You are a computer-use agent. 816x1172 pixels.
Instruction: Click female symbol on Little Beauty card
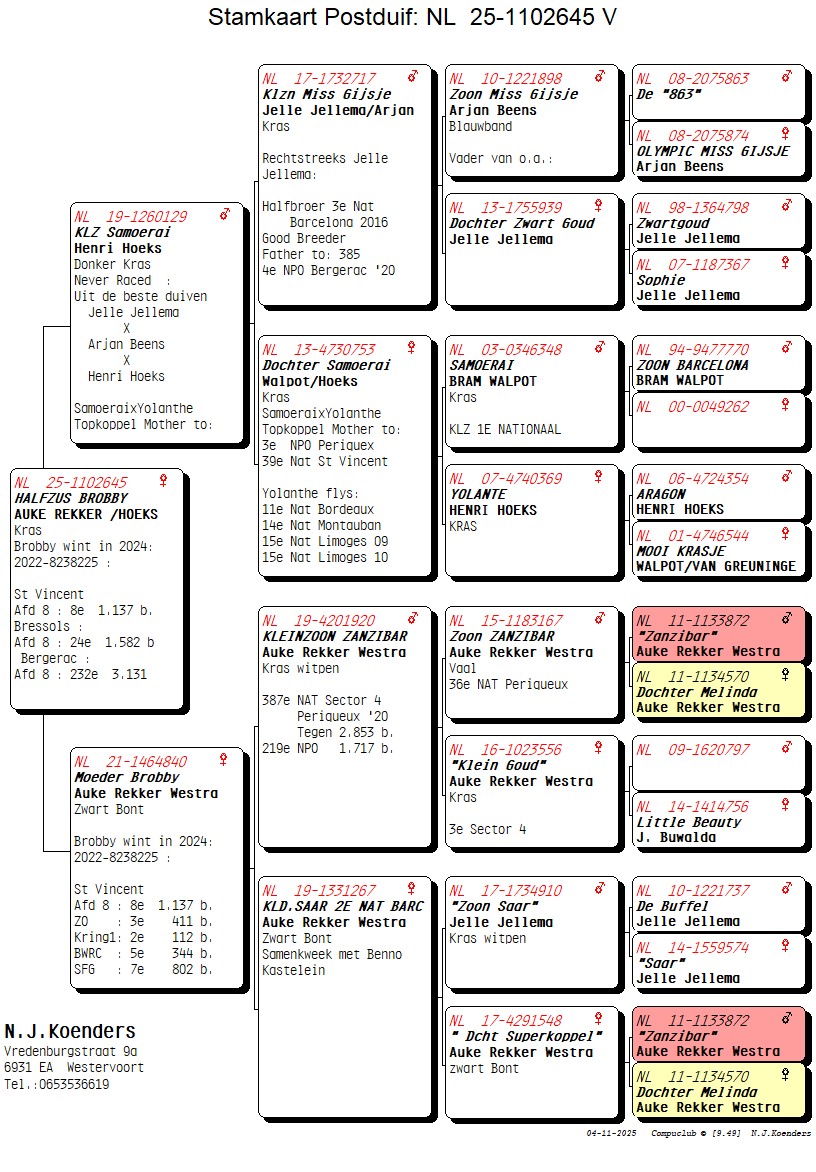coord(785,805)
